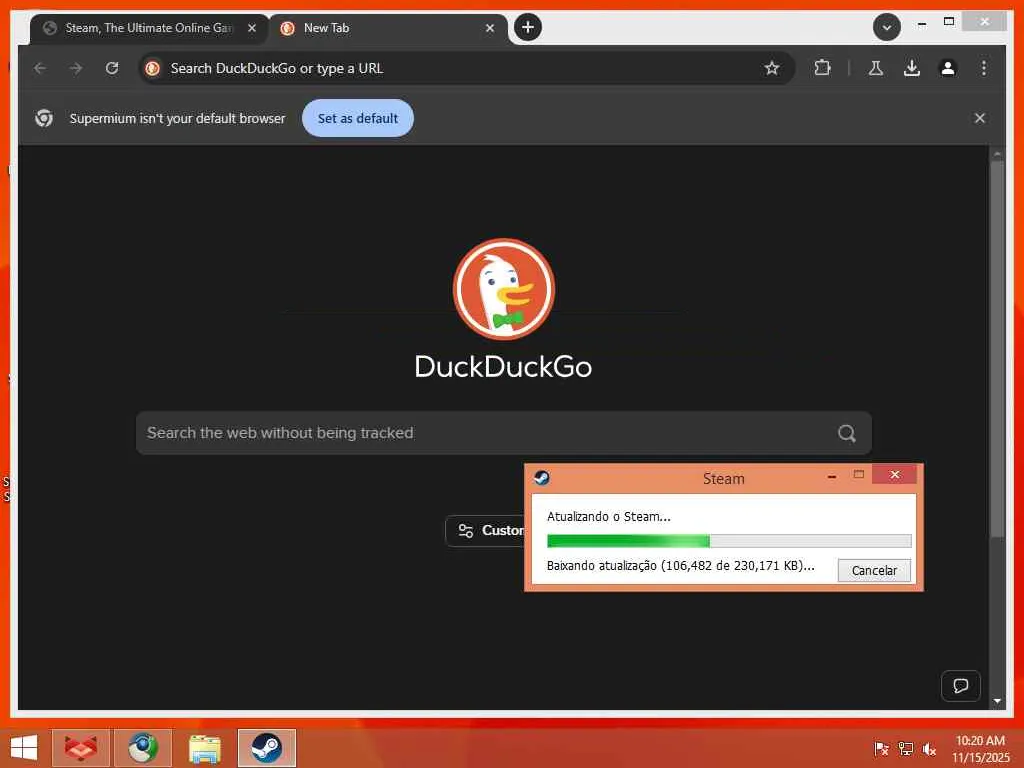
Task: Reload the current page
Action: point(112,68)
